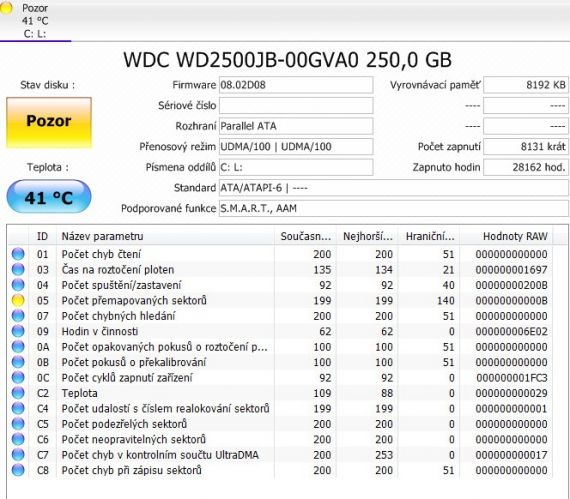Click the blue dot for Čas na roztočení ploten
Viewport: 570px width, 499px height.
18,269
